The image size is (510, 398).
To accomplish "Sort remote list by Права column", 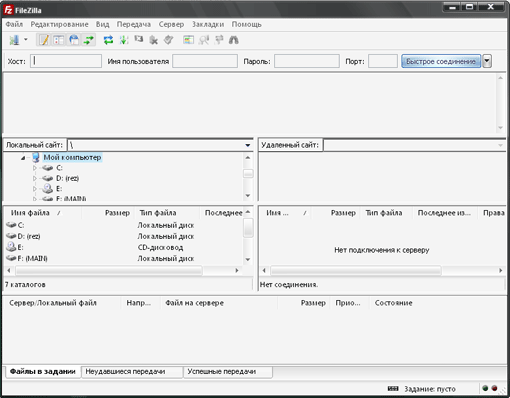I will [493, 213].
